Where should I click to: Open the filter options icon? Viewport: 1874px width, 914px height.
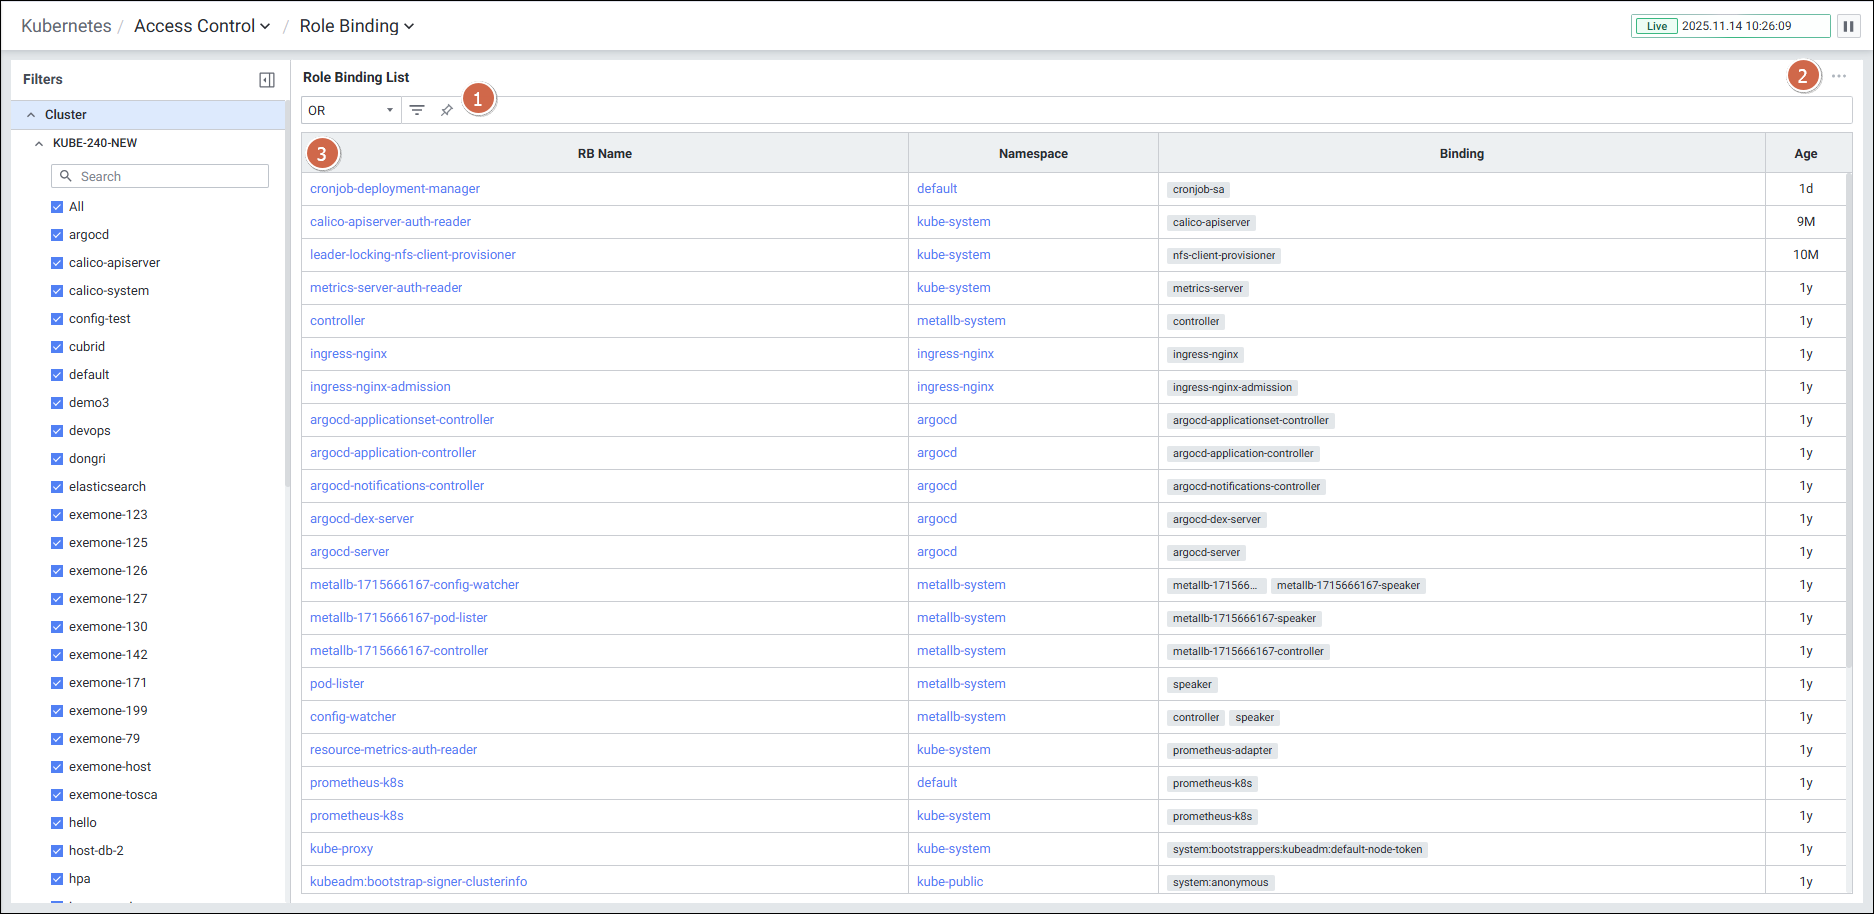417,110
